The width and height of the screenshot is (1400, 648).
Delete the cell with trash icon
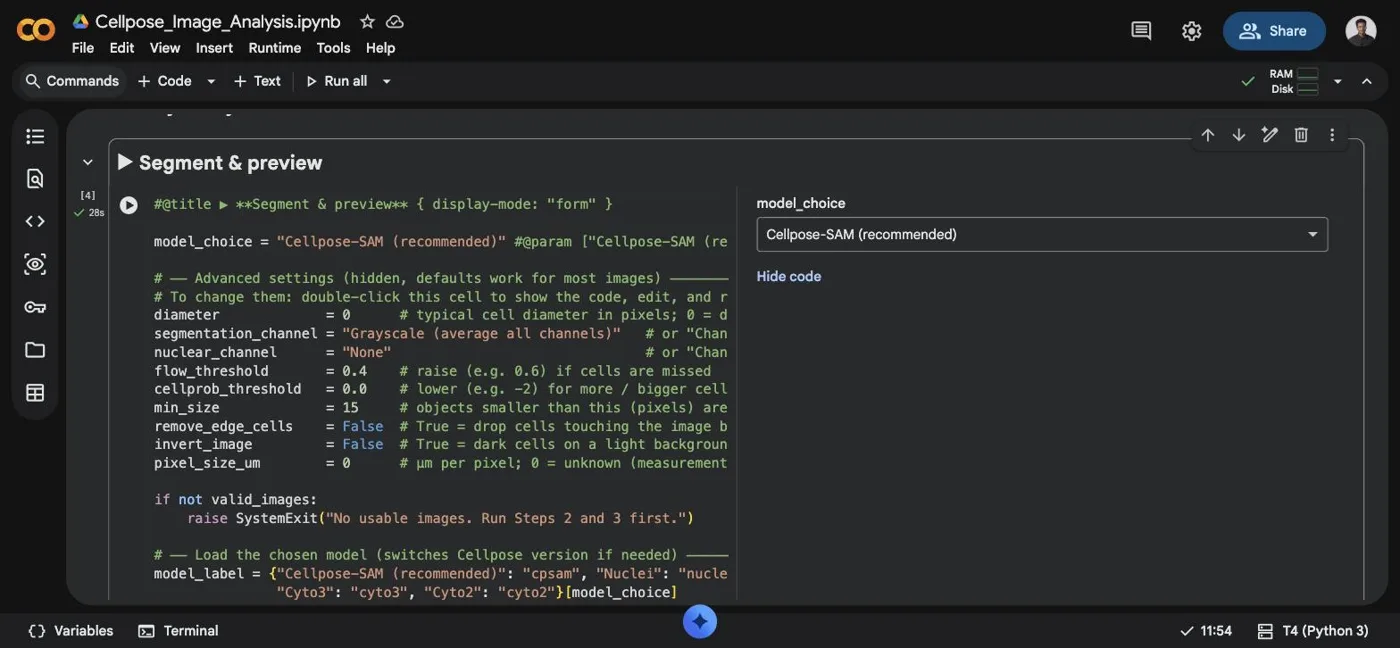click(x=1301, y=135)
